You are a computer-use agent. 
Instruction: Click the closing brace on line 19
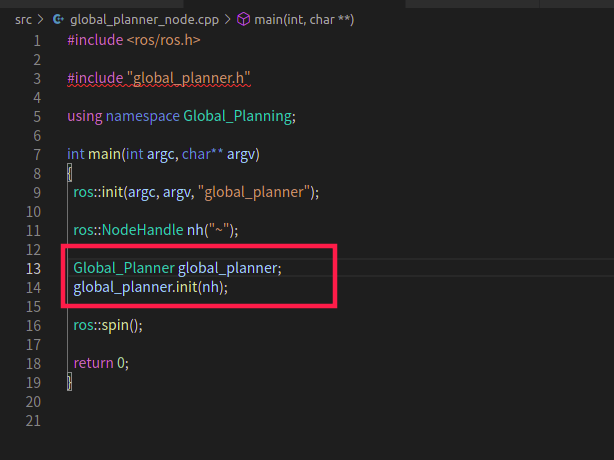(70, 382)
